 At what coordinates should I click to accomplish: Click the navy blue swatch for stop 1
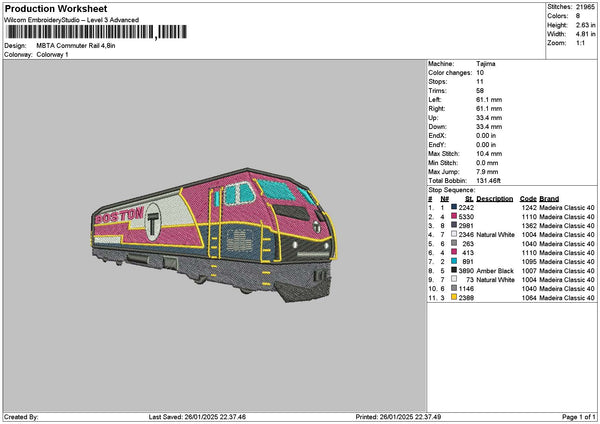[x=455, y=207]
